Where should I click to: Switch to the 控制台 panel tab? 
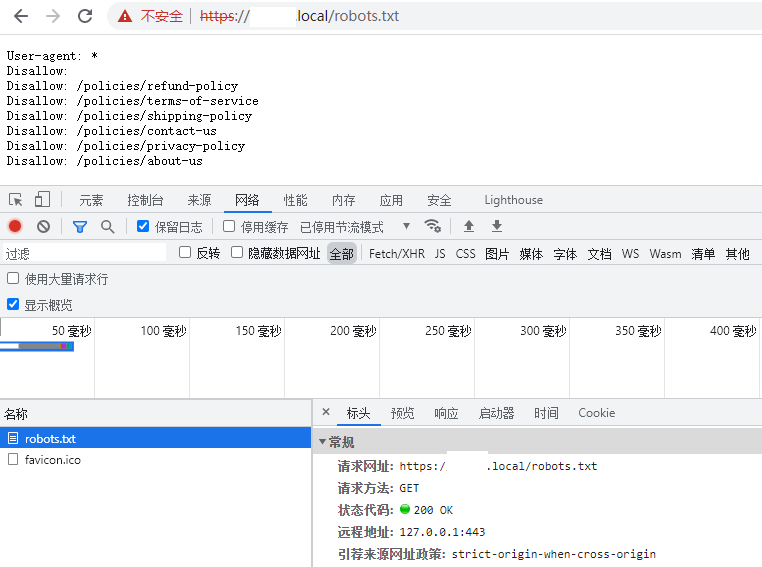(145, 200)
